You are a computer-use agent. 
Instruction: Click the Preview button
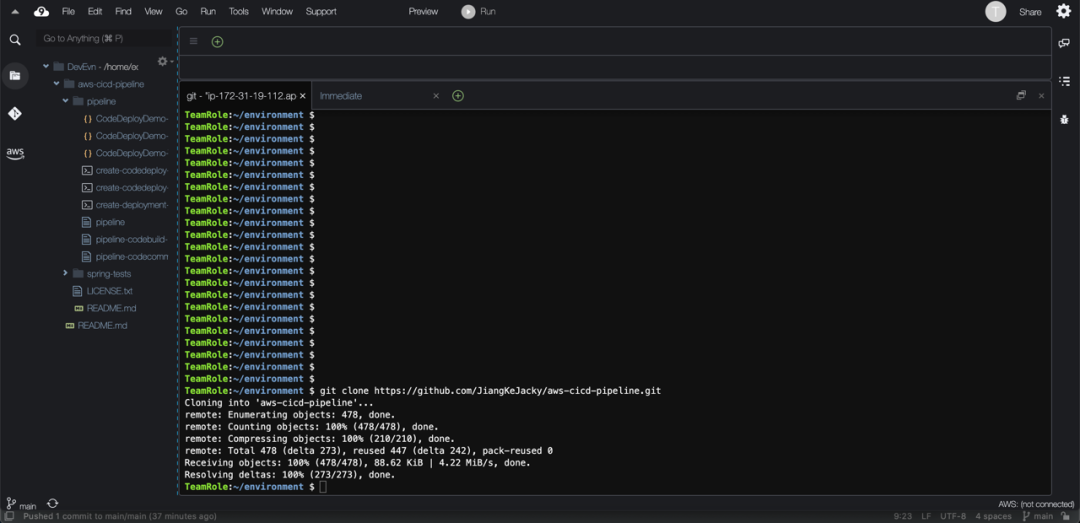click(423, 12)
